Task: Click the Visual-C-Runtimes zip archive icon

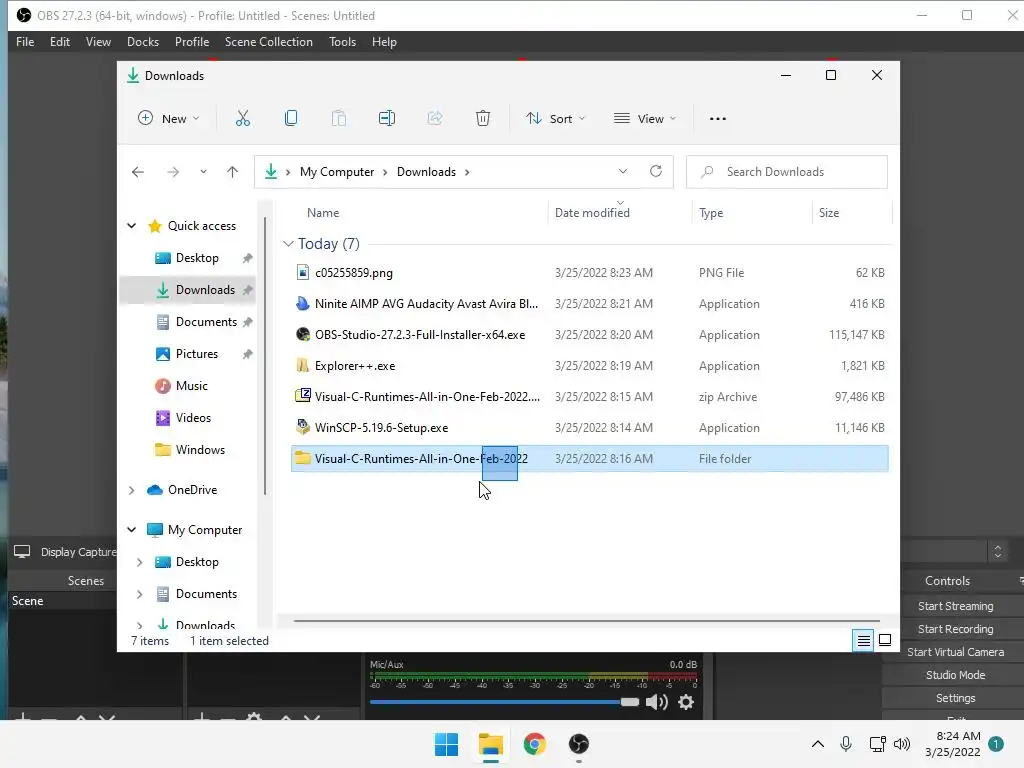Action: 302,396
